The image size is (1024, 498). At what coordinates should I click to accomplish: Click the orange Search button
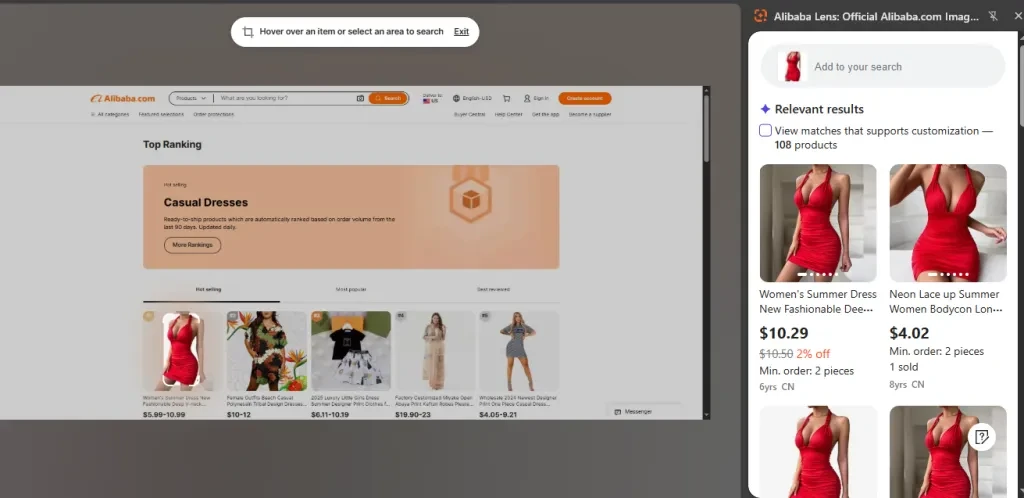coord(388,99)
